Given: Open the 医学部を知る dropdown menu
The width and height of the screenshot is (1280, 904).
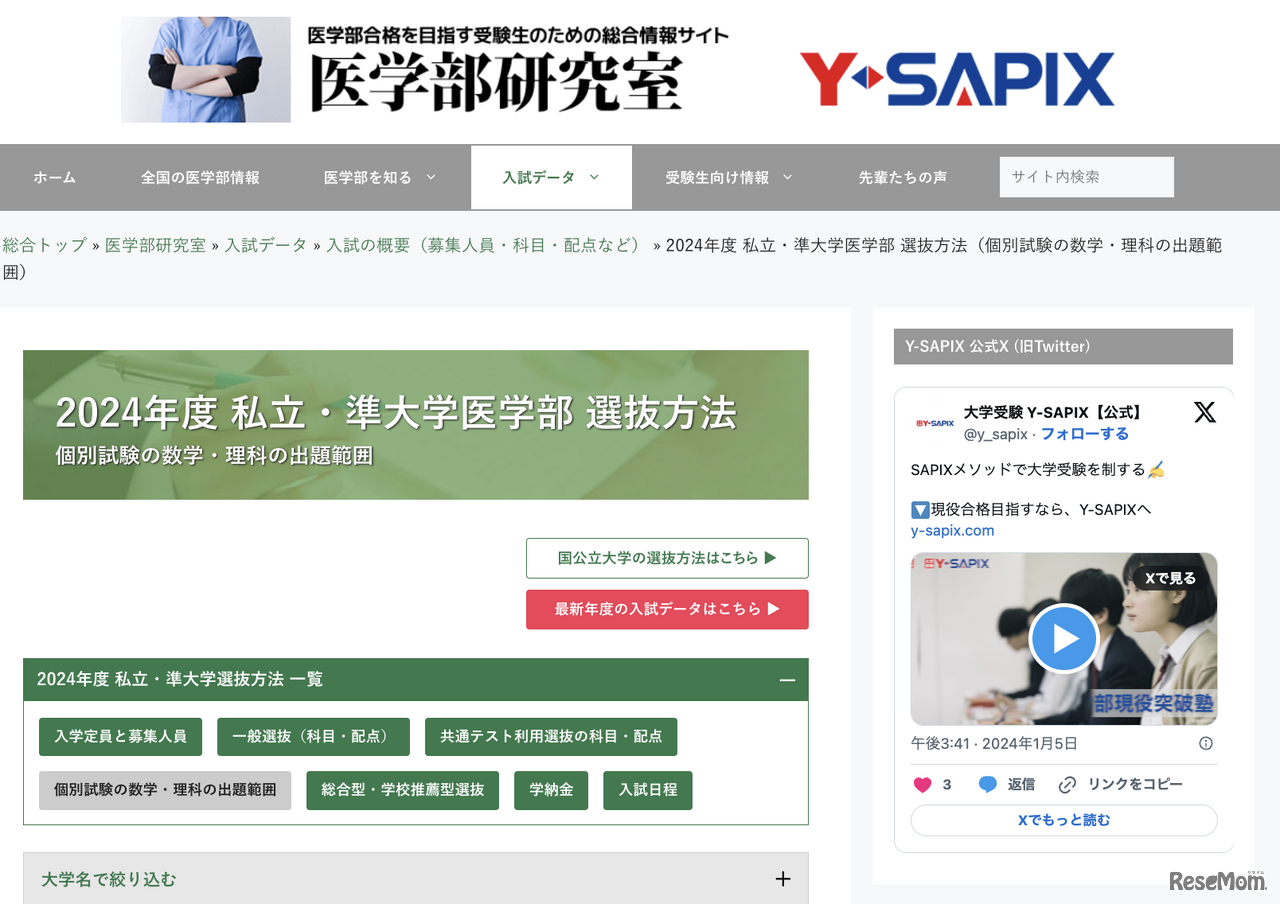Looking at the screenshot, I should point(379,177).
